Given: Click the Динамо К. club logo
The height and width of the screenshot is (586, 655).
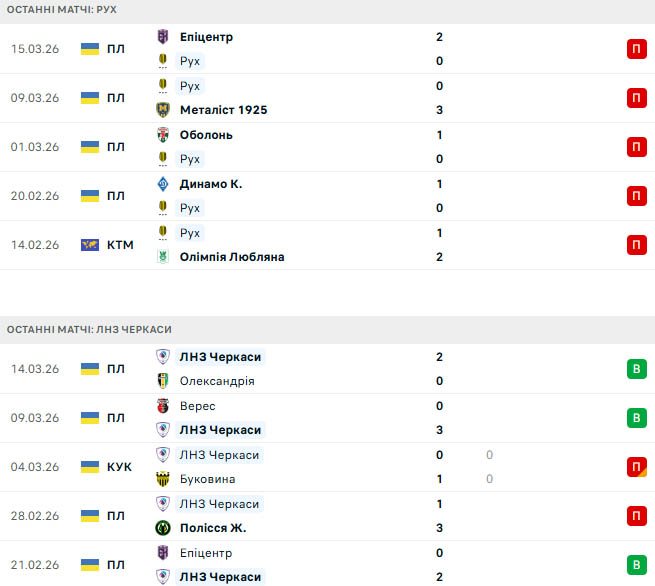Looking at the screenshot, I should click(163, 184).
